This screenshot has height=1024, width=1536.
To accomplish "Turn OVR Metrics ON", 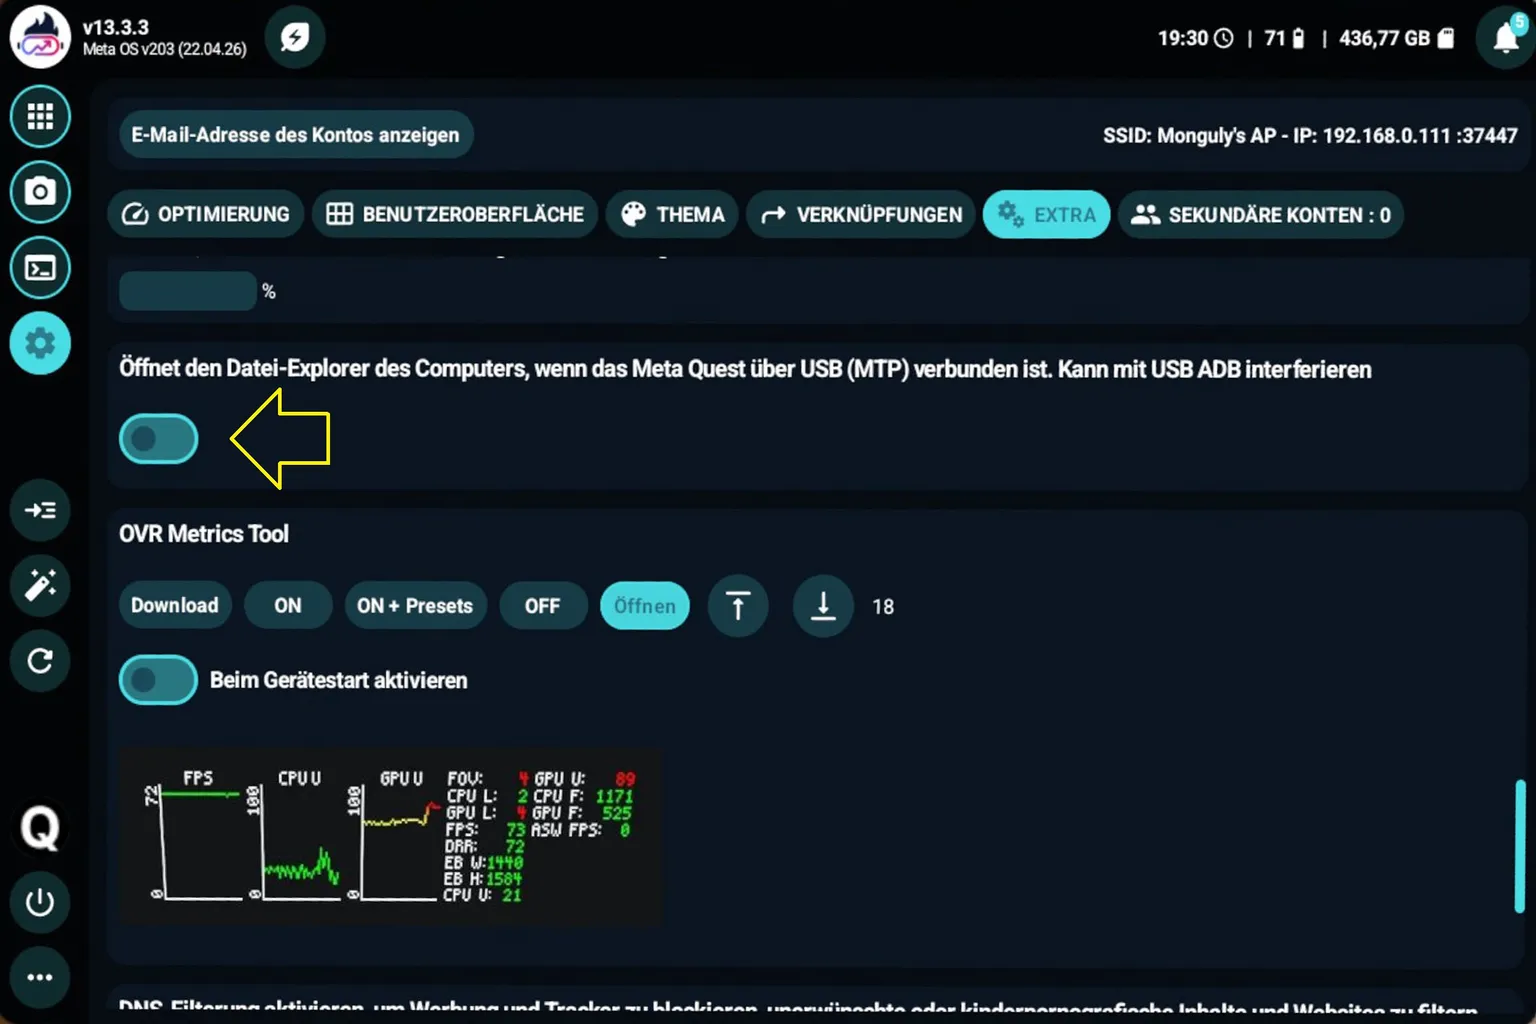I will [288, 606].
